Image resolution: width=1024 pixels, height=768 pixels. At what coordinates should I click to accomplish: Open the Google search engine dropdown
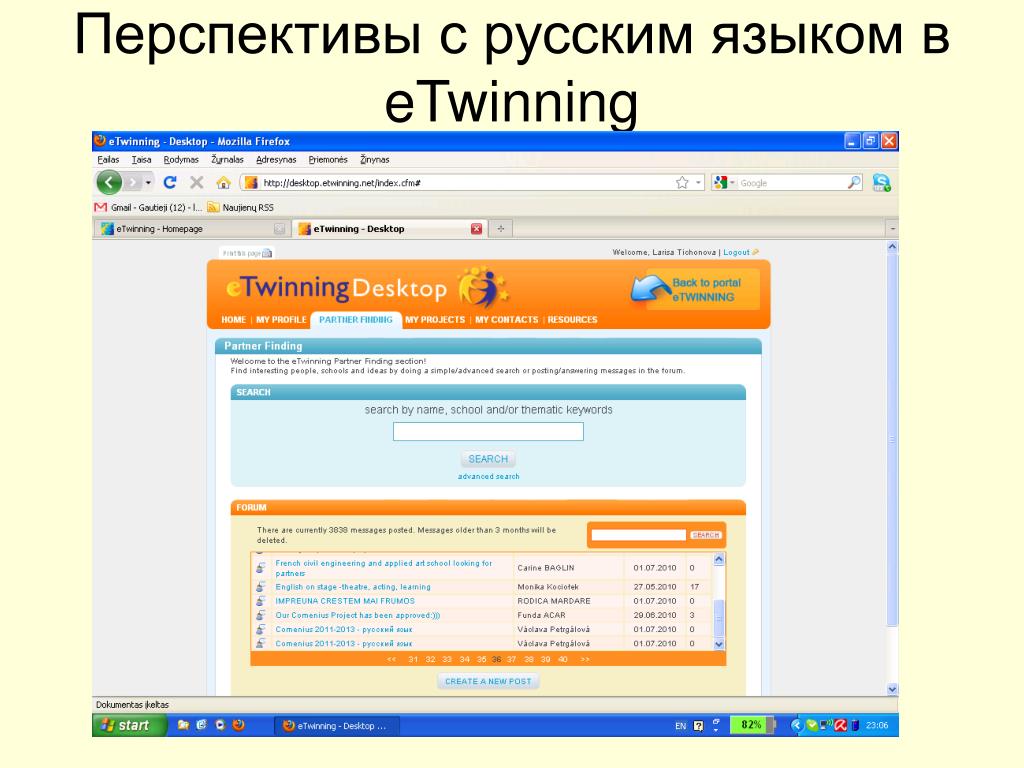click(732, 183)
